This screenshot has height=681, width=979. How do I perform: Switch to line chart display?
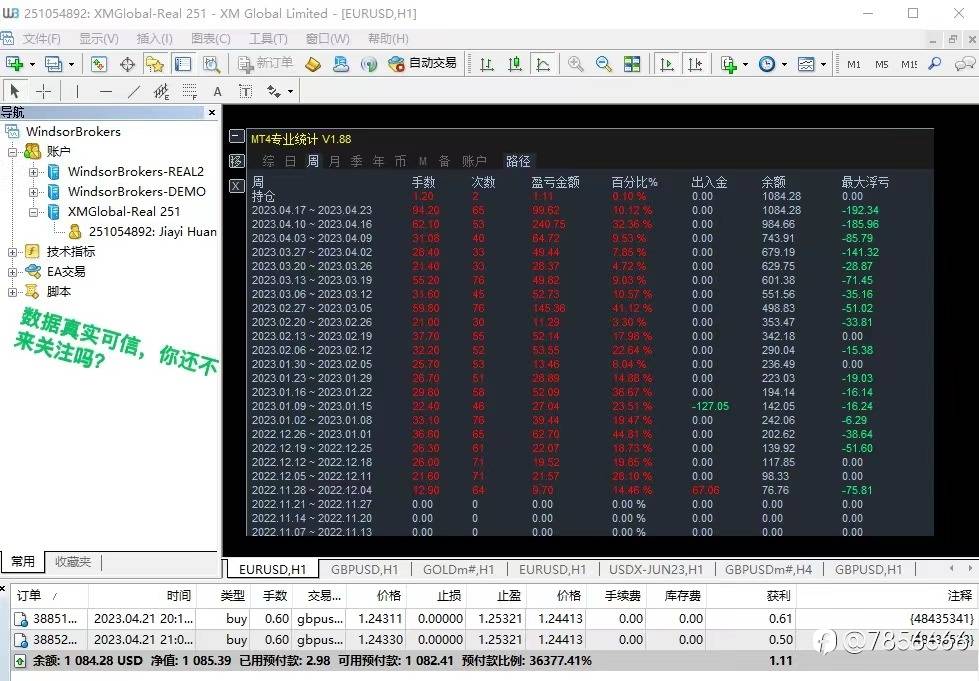click(x=543, y=64)
